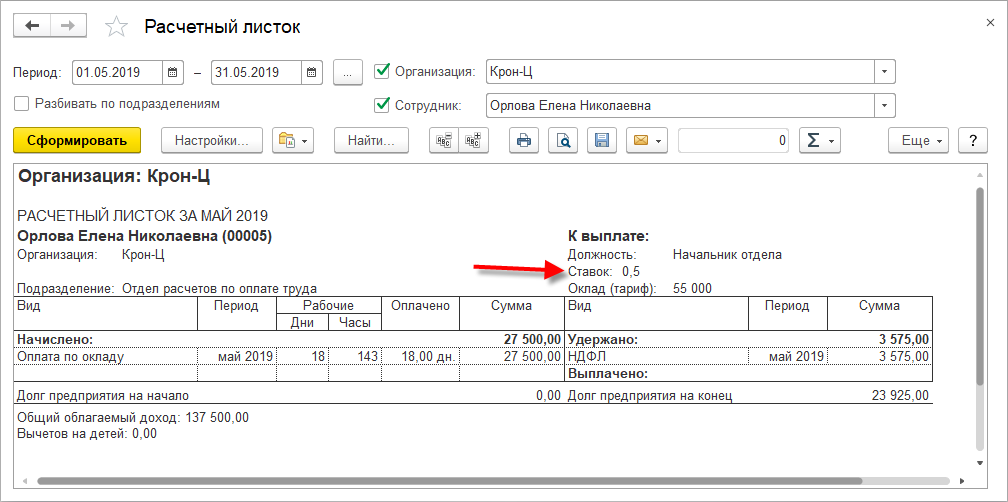Click the Найти button
Viewport: 1008px width, 502px height.
371,141
